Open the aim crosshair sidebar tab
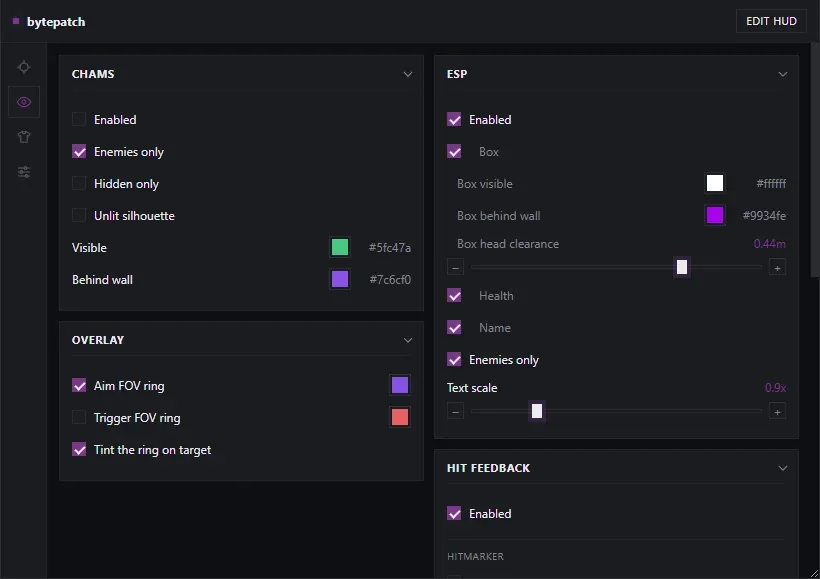The image size is (820, 579). [24, 67]
